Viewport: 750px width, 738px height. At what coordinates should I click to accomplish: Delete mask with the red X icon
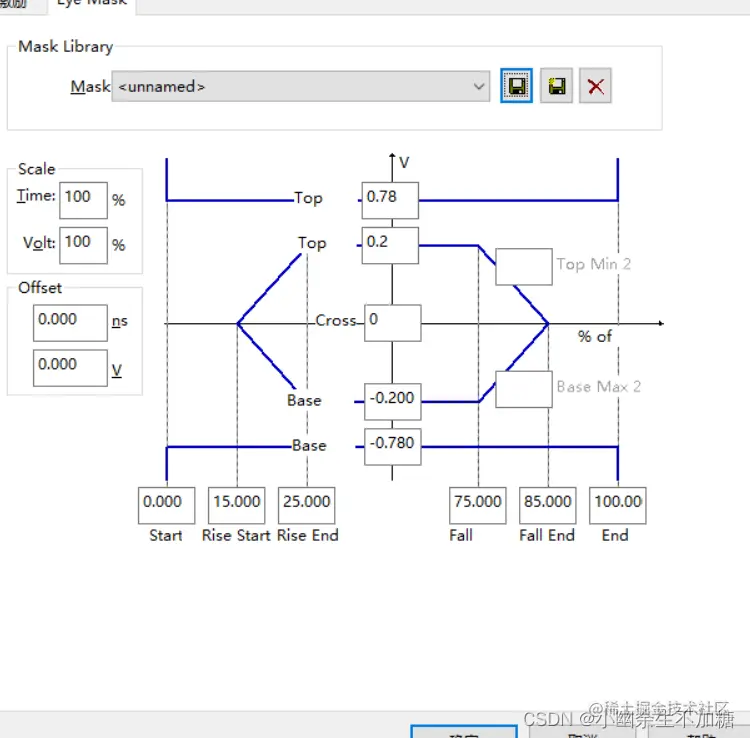pos(595,86)
